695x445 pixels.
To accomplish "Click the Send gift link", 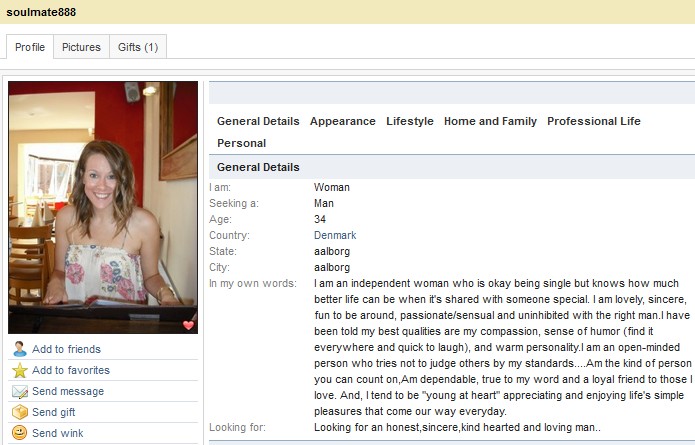I will coord(54,412).
